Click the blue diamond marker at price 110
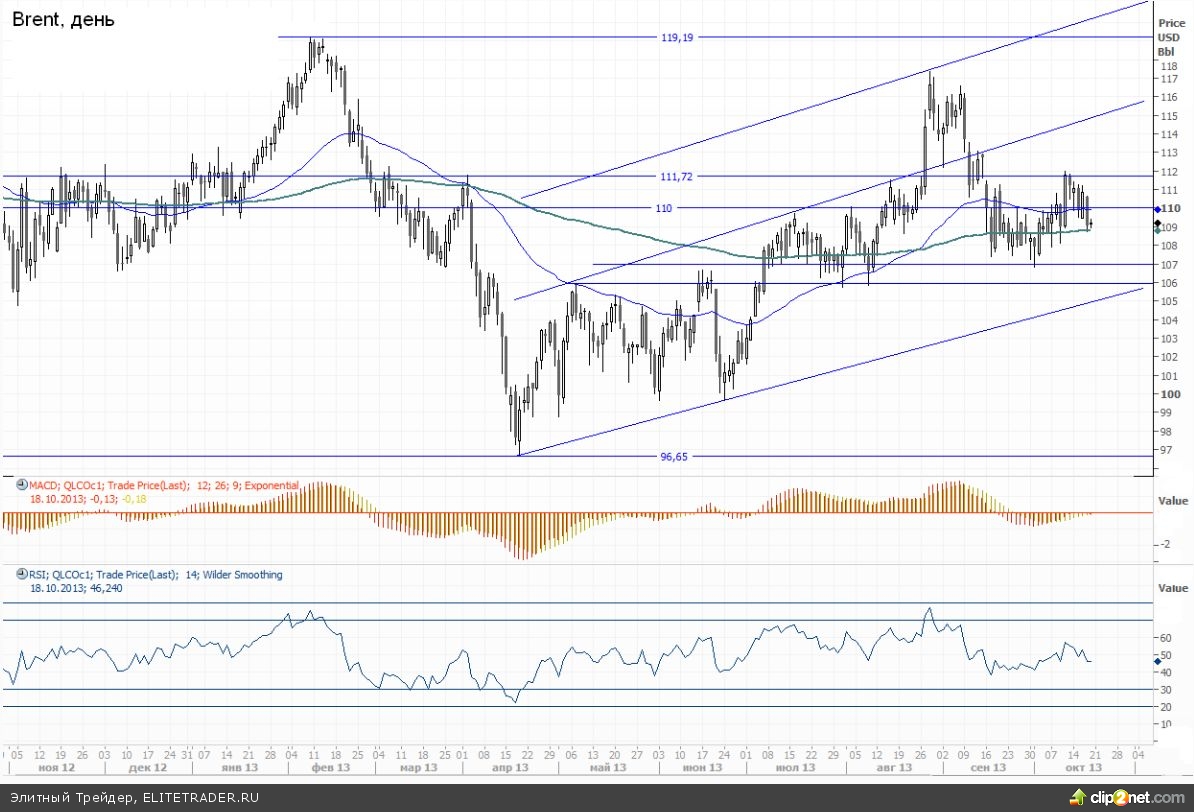1194x812 pixels. pyautogui.click(x=1156, y=208)
